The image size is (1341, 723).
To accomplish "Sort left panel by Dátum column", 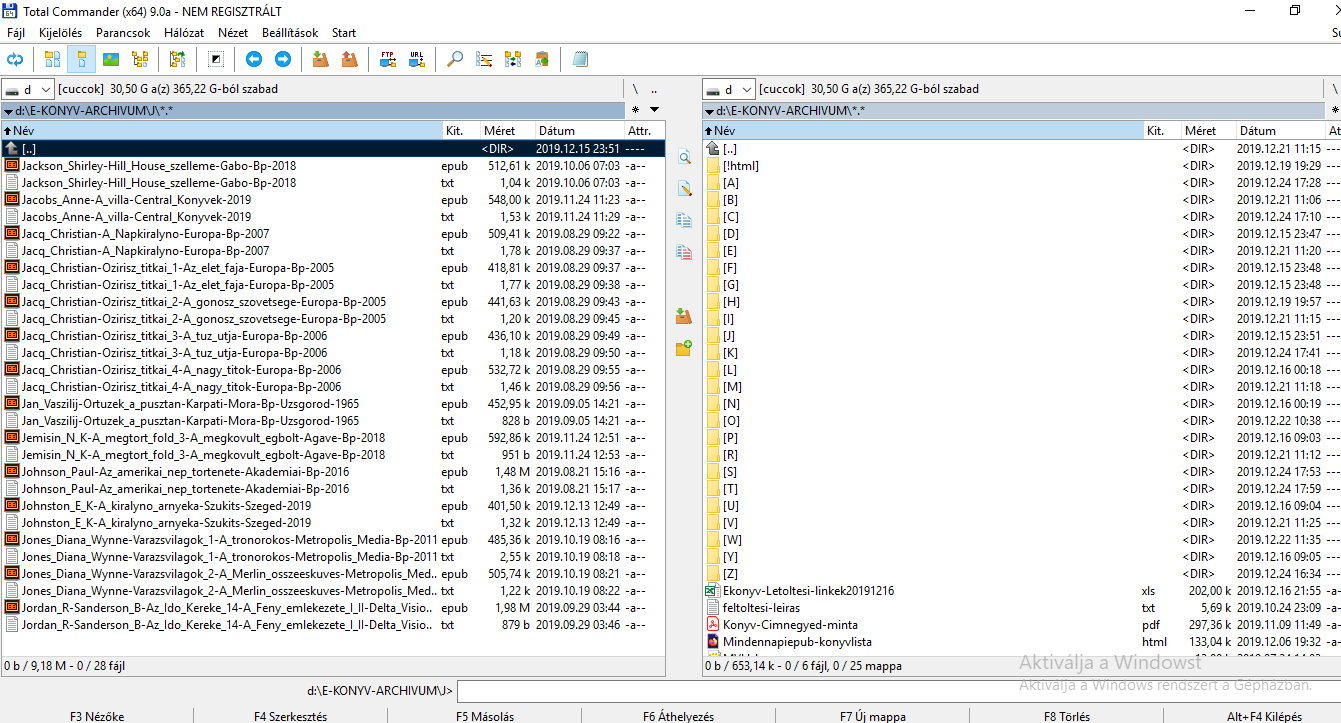I will tap(580, 131).
